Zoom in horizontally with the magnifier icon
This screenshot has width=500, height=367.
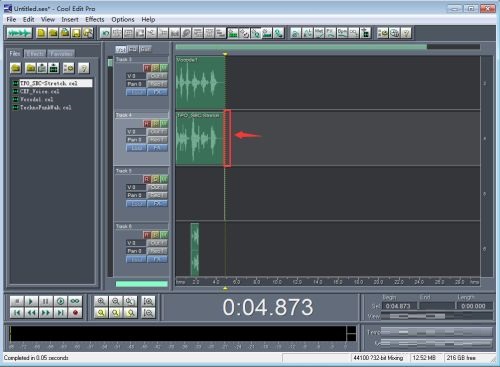point(101,301)
